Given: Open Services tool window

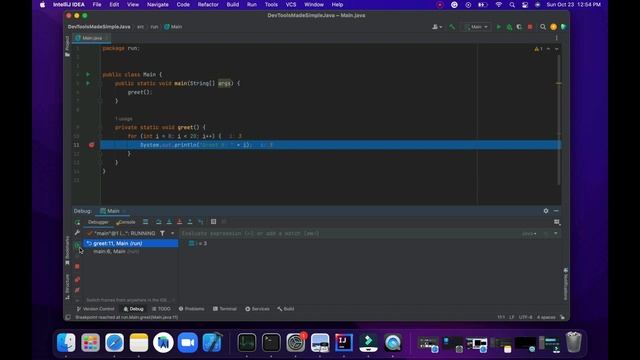Looking at the screenshot, I should point(257,309).
